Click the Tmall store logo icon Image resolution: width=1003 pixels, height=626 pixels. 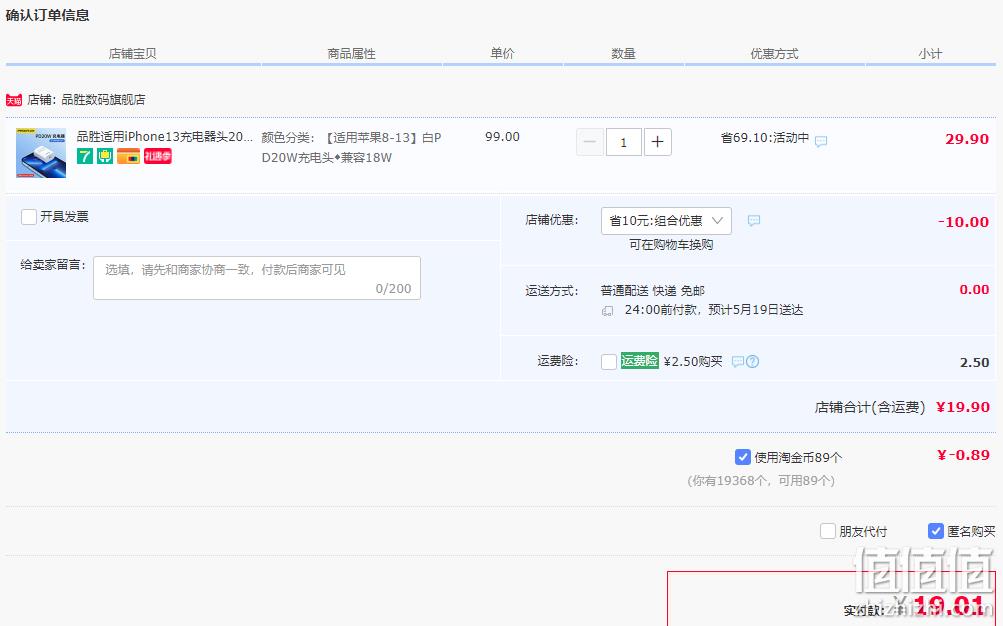coord(13,100)
